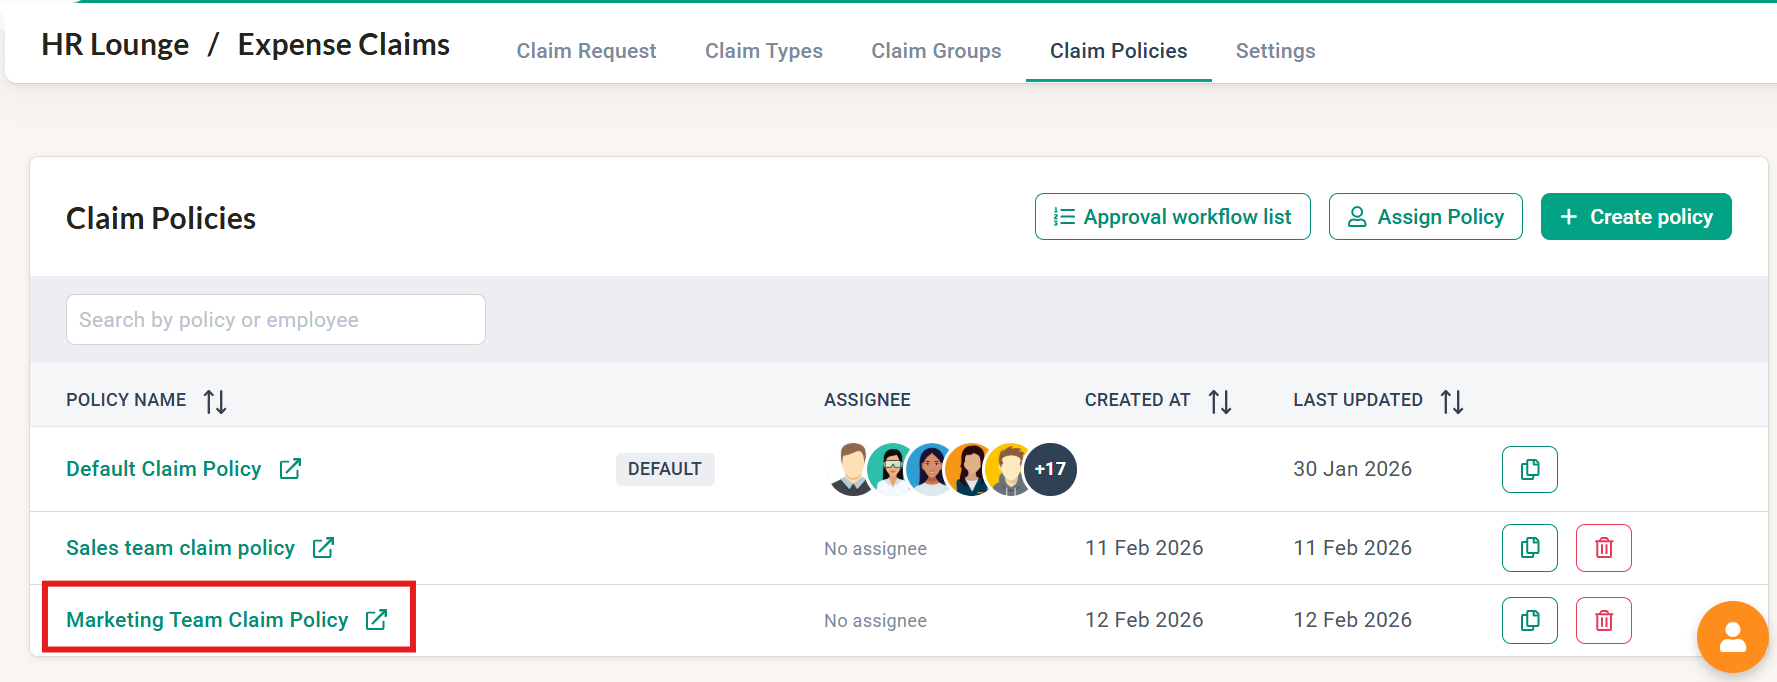Switch to the Claim Types tab
This screenshot has height=682, width=1777.
click(764, 51)
